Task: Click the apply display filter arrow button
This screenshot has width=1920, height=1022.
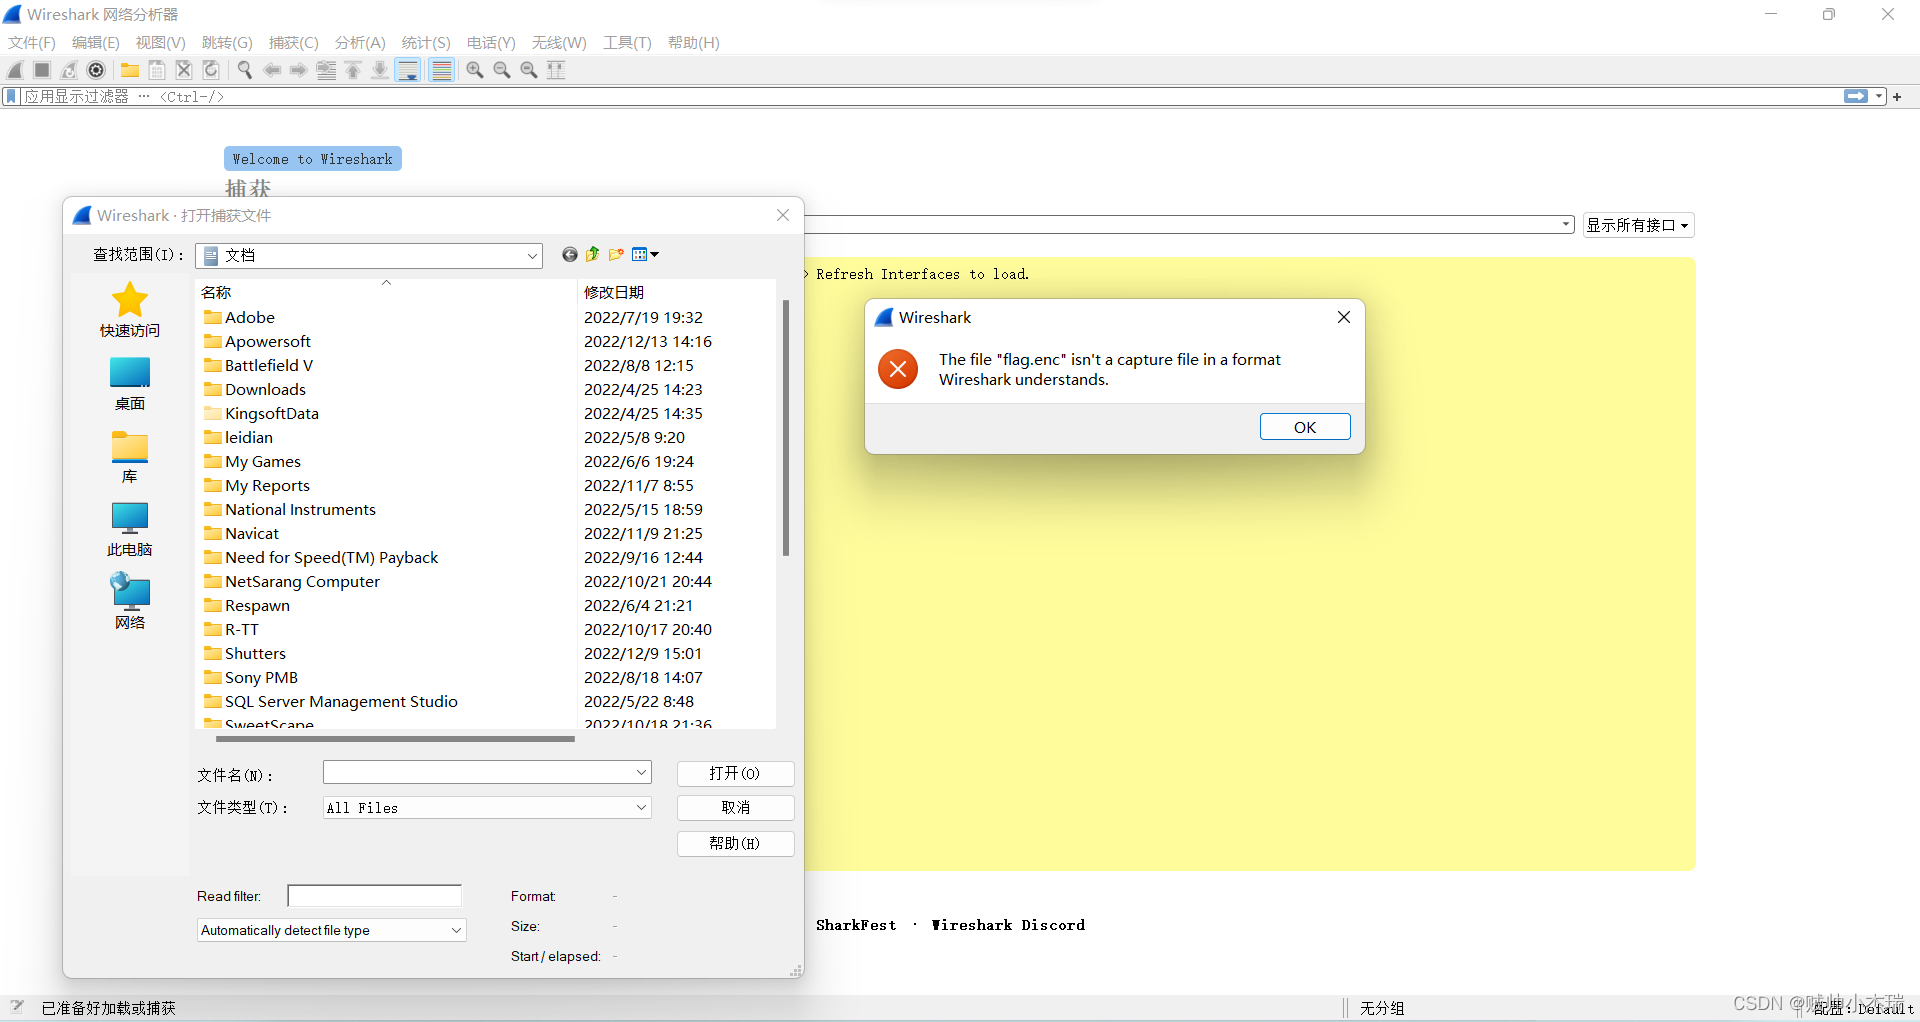Action: [1856, 97]
